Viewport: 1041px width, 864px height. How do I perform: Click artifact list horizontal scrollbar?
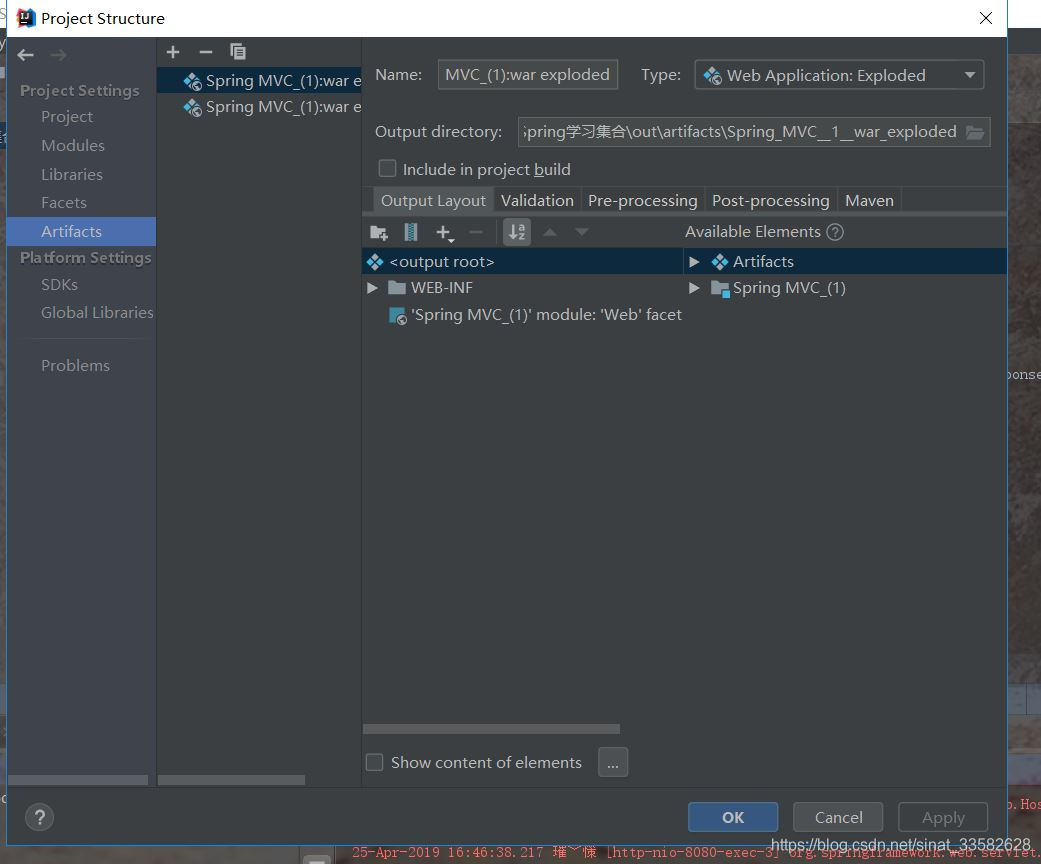coord(232,780)
